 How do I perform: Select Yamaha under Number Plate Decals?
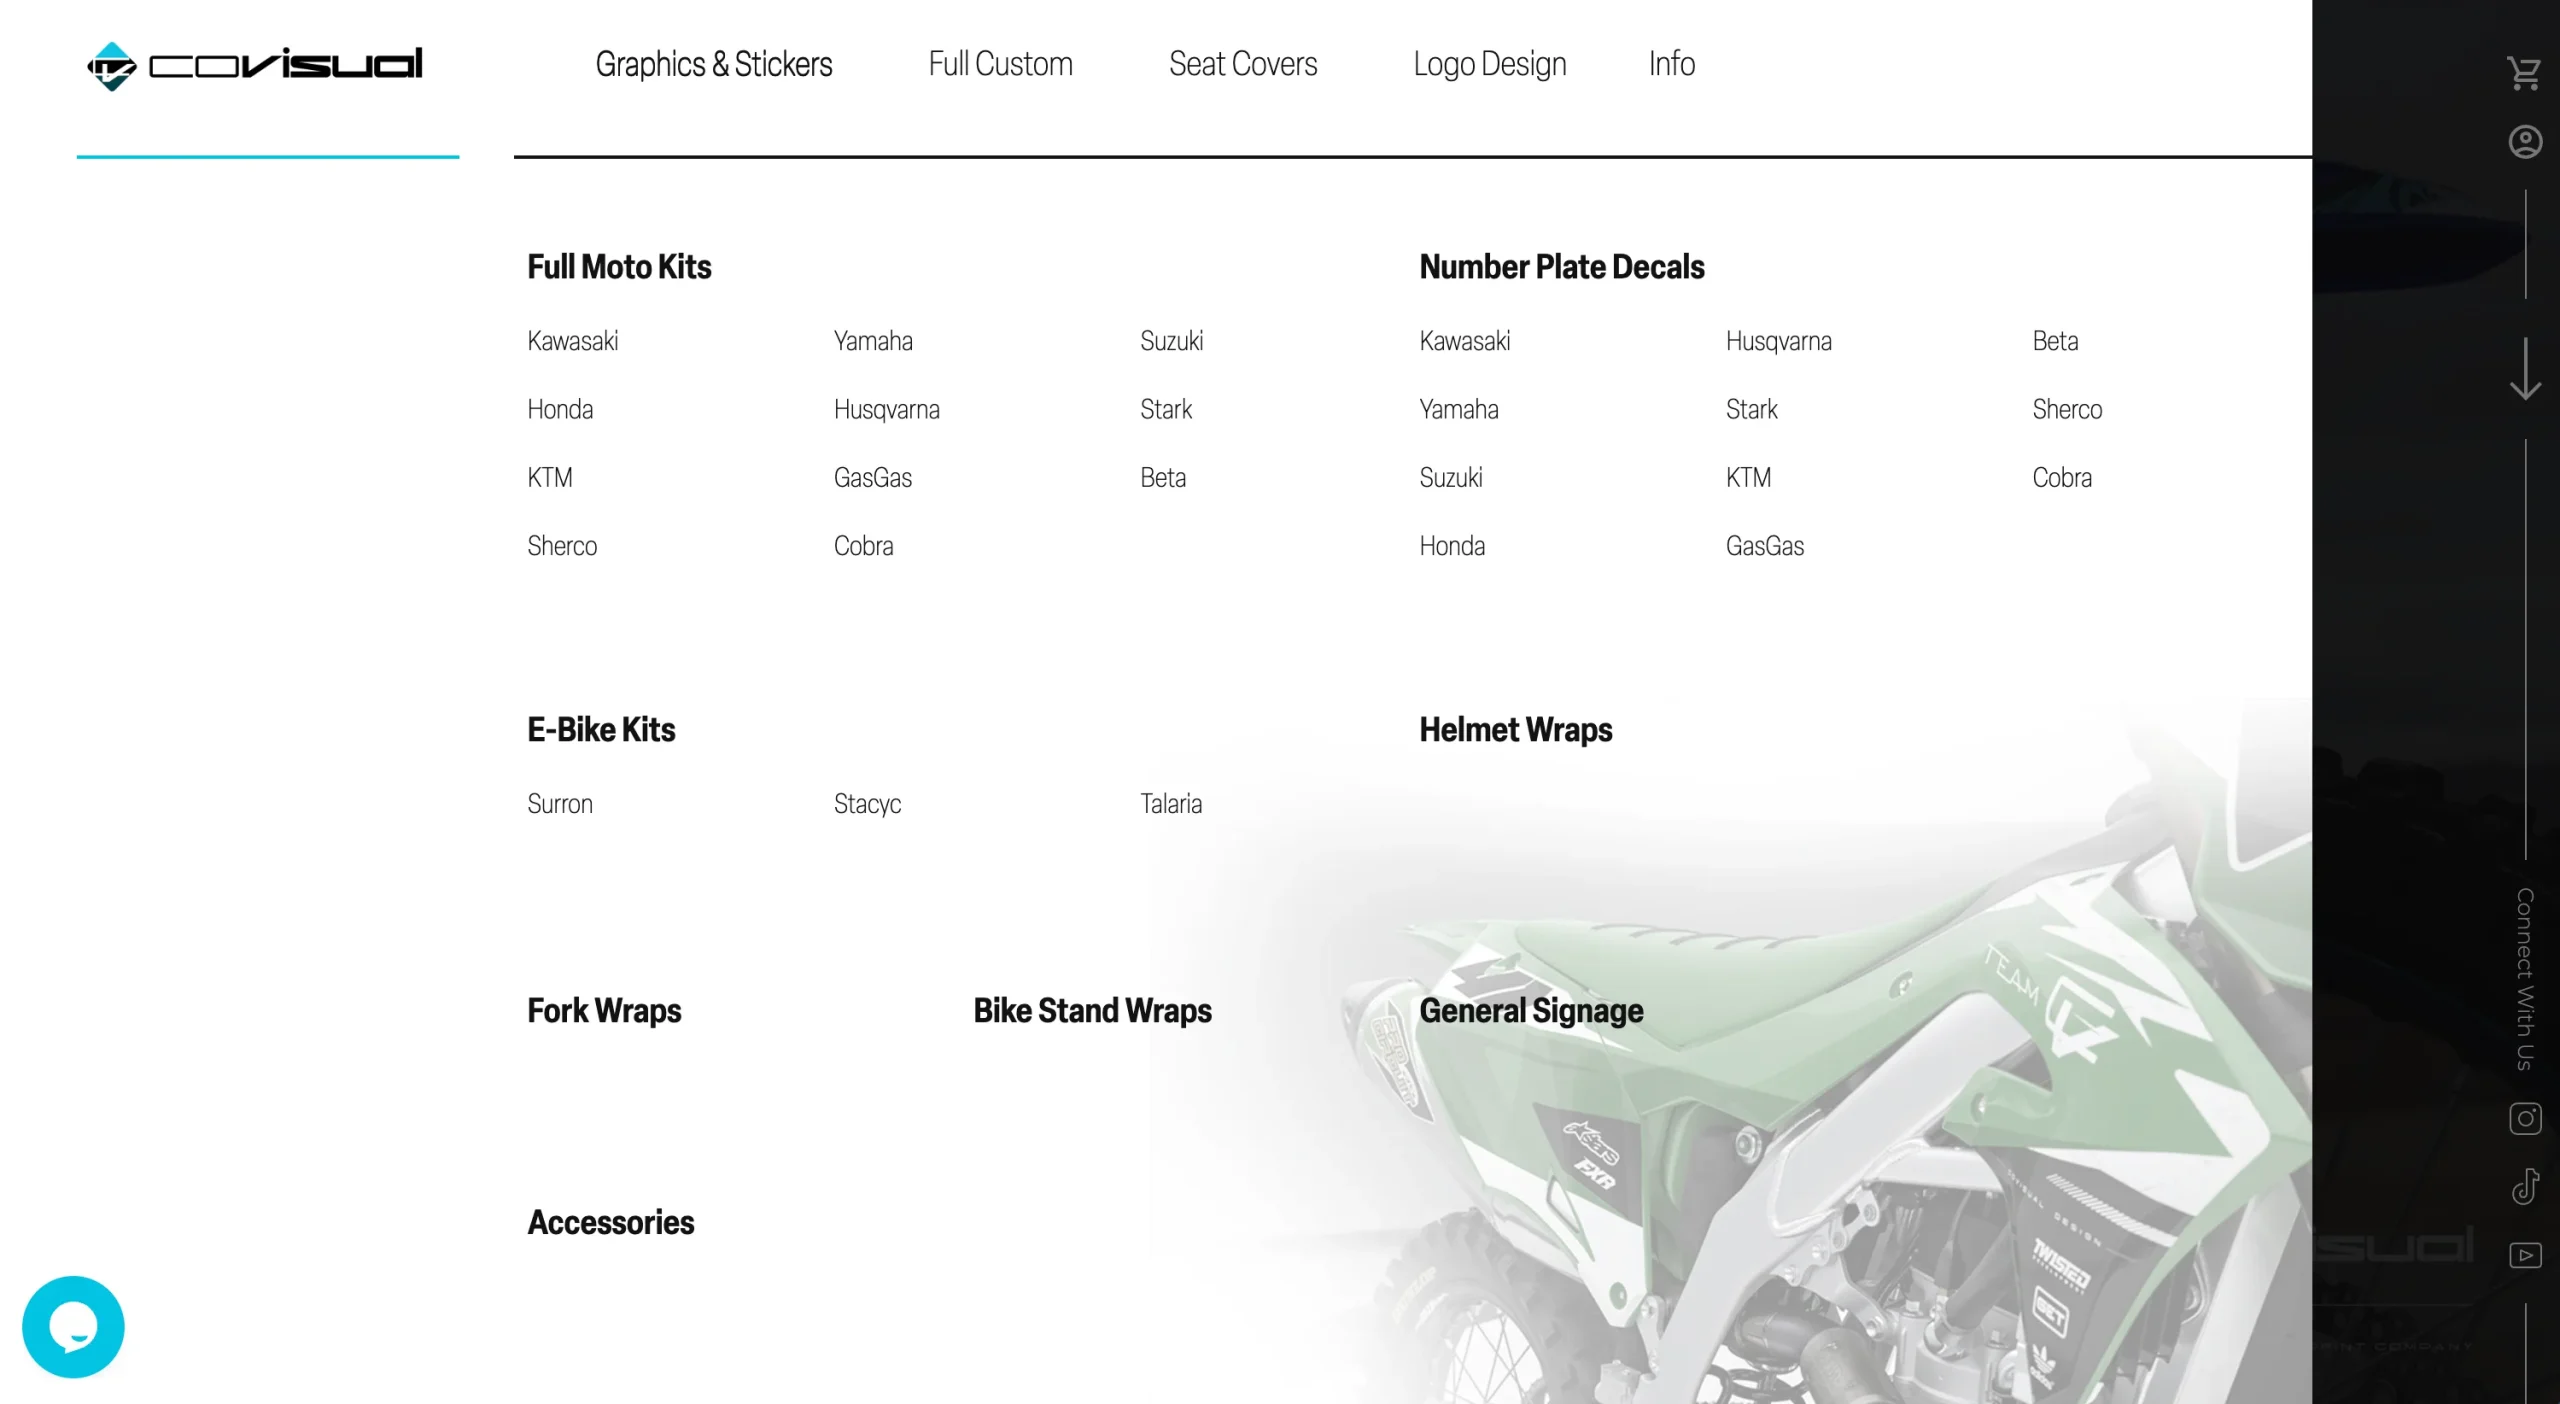1458,409
